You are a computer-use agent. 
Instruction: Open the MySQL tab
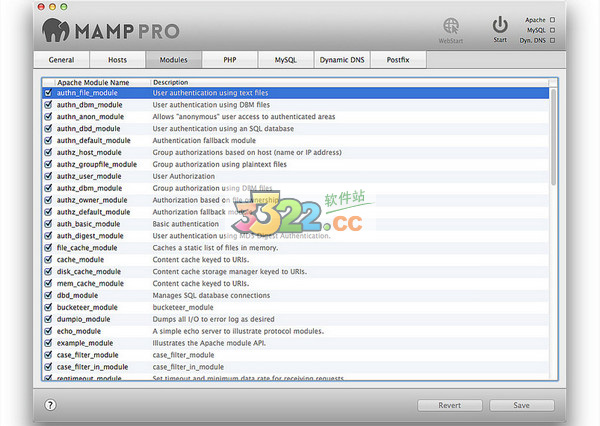pos(286,60)
